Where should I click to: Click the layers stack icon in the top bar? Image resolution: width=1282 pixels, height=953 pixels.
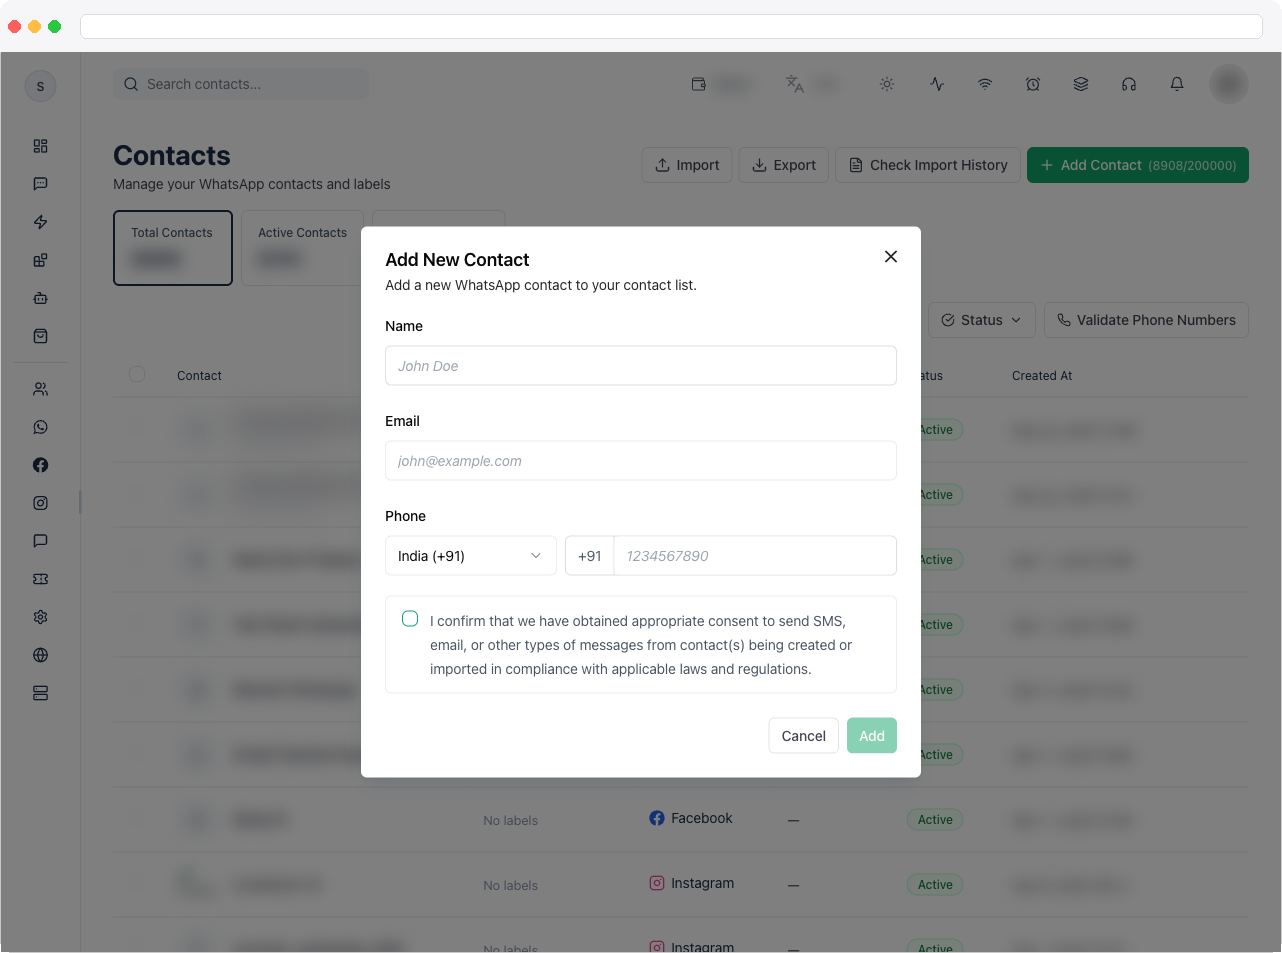(1081, 84)
